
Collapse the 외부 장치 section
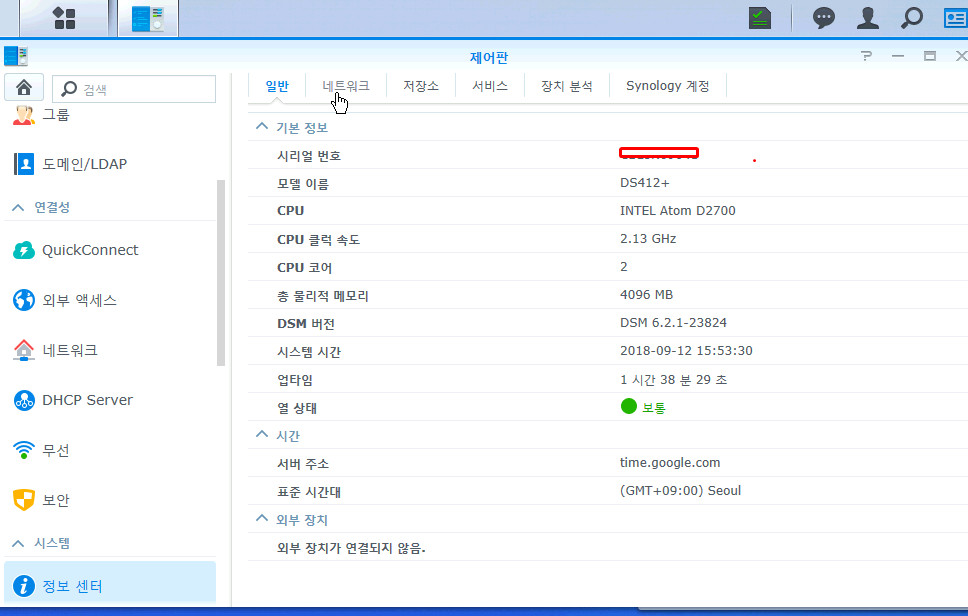click(x=262, y=519)
